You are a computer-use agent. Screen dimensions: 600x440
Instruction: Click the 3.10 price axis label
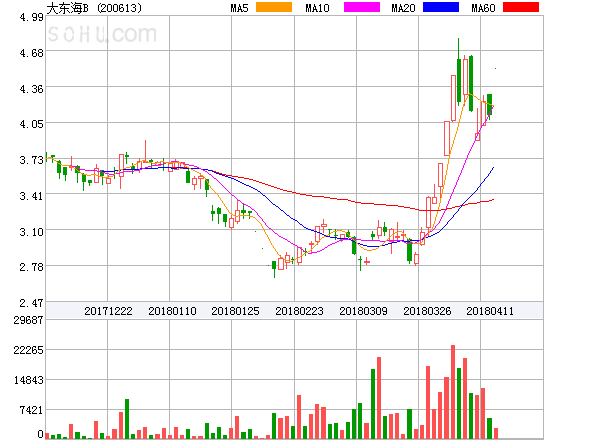pyautogui.click(x=31, y=232)
